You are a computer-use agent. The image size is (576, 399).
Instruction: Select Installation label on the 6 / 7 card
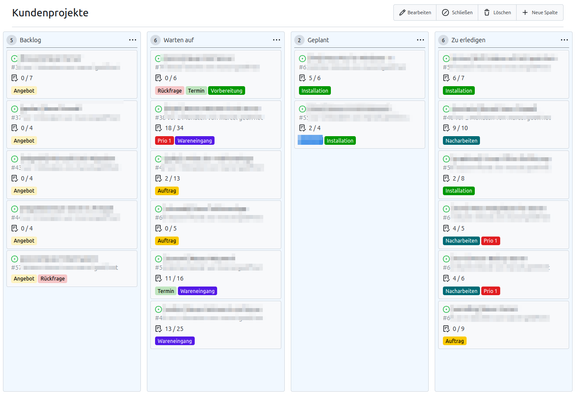click(x=459, y=91)
